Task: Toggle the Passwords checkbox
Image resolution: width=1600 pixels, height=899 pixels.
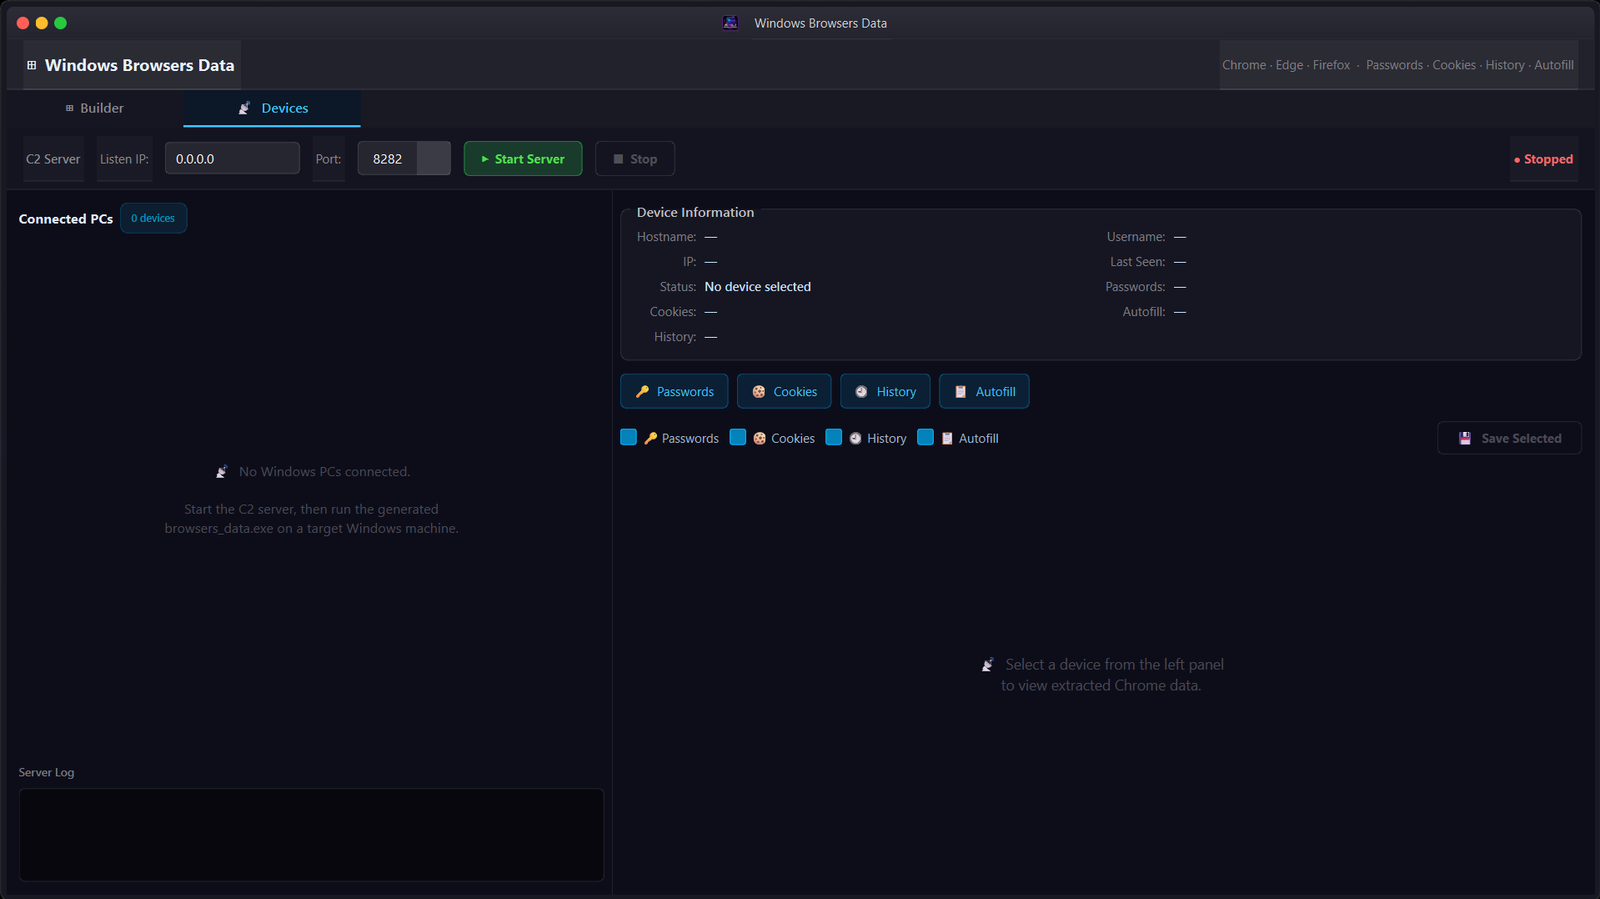Action: tap(629, 437)
